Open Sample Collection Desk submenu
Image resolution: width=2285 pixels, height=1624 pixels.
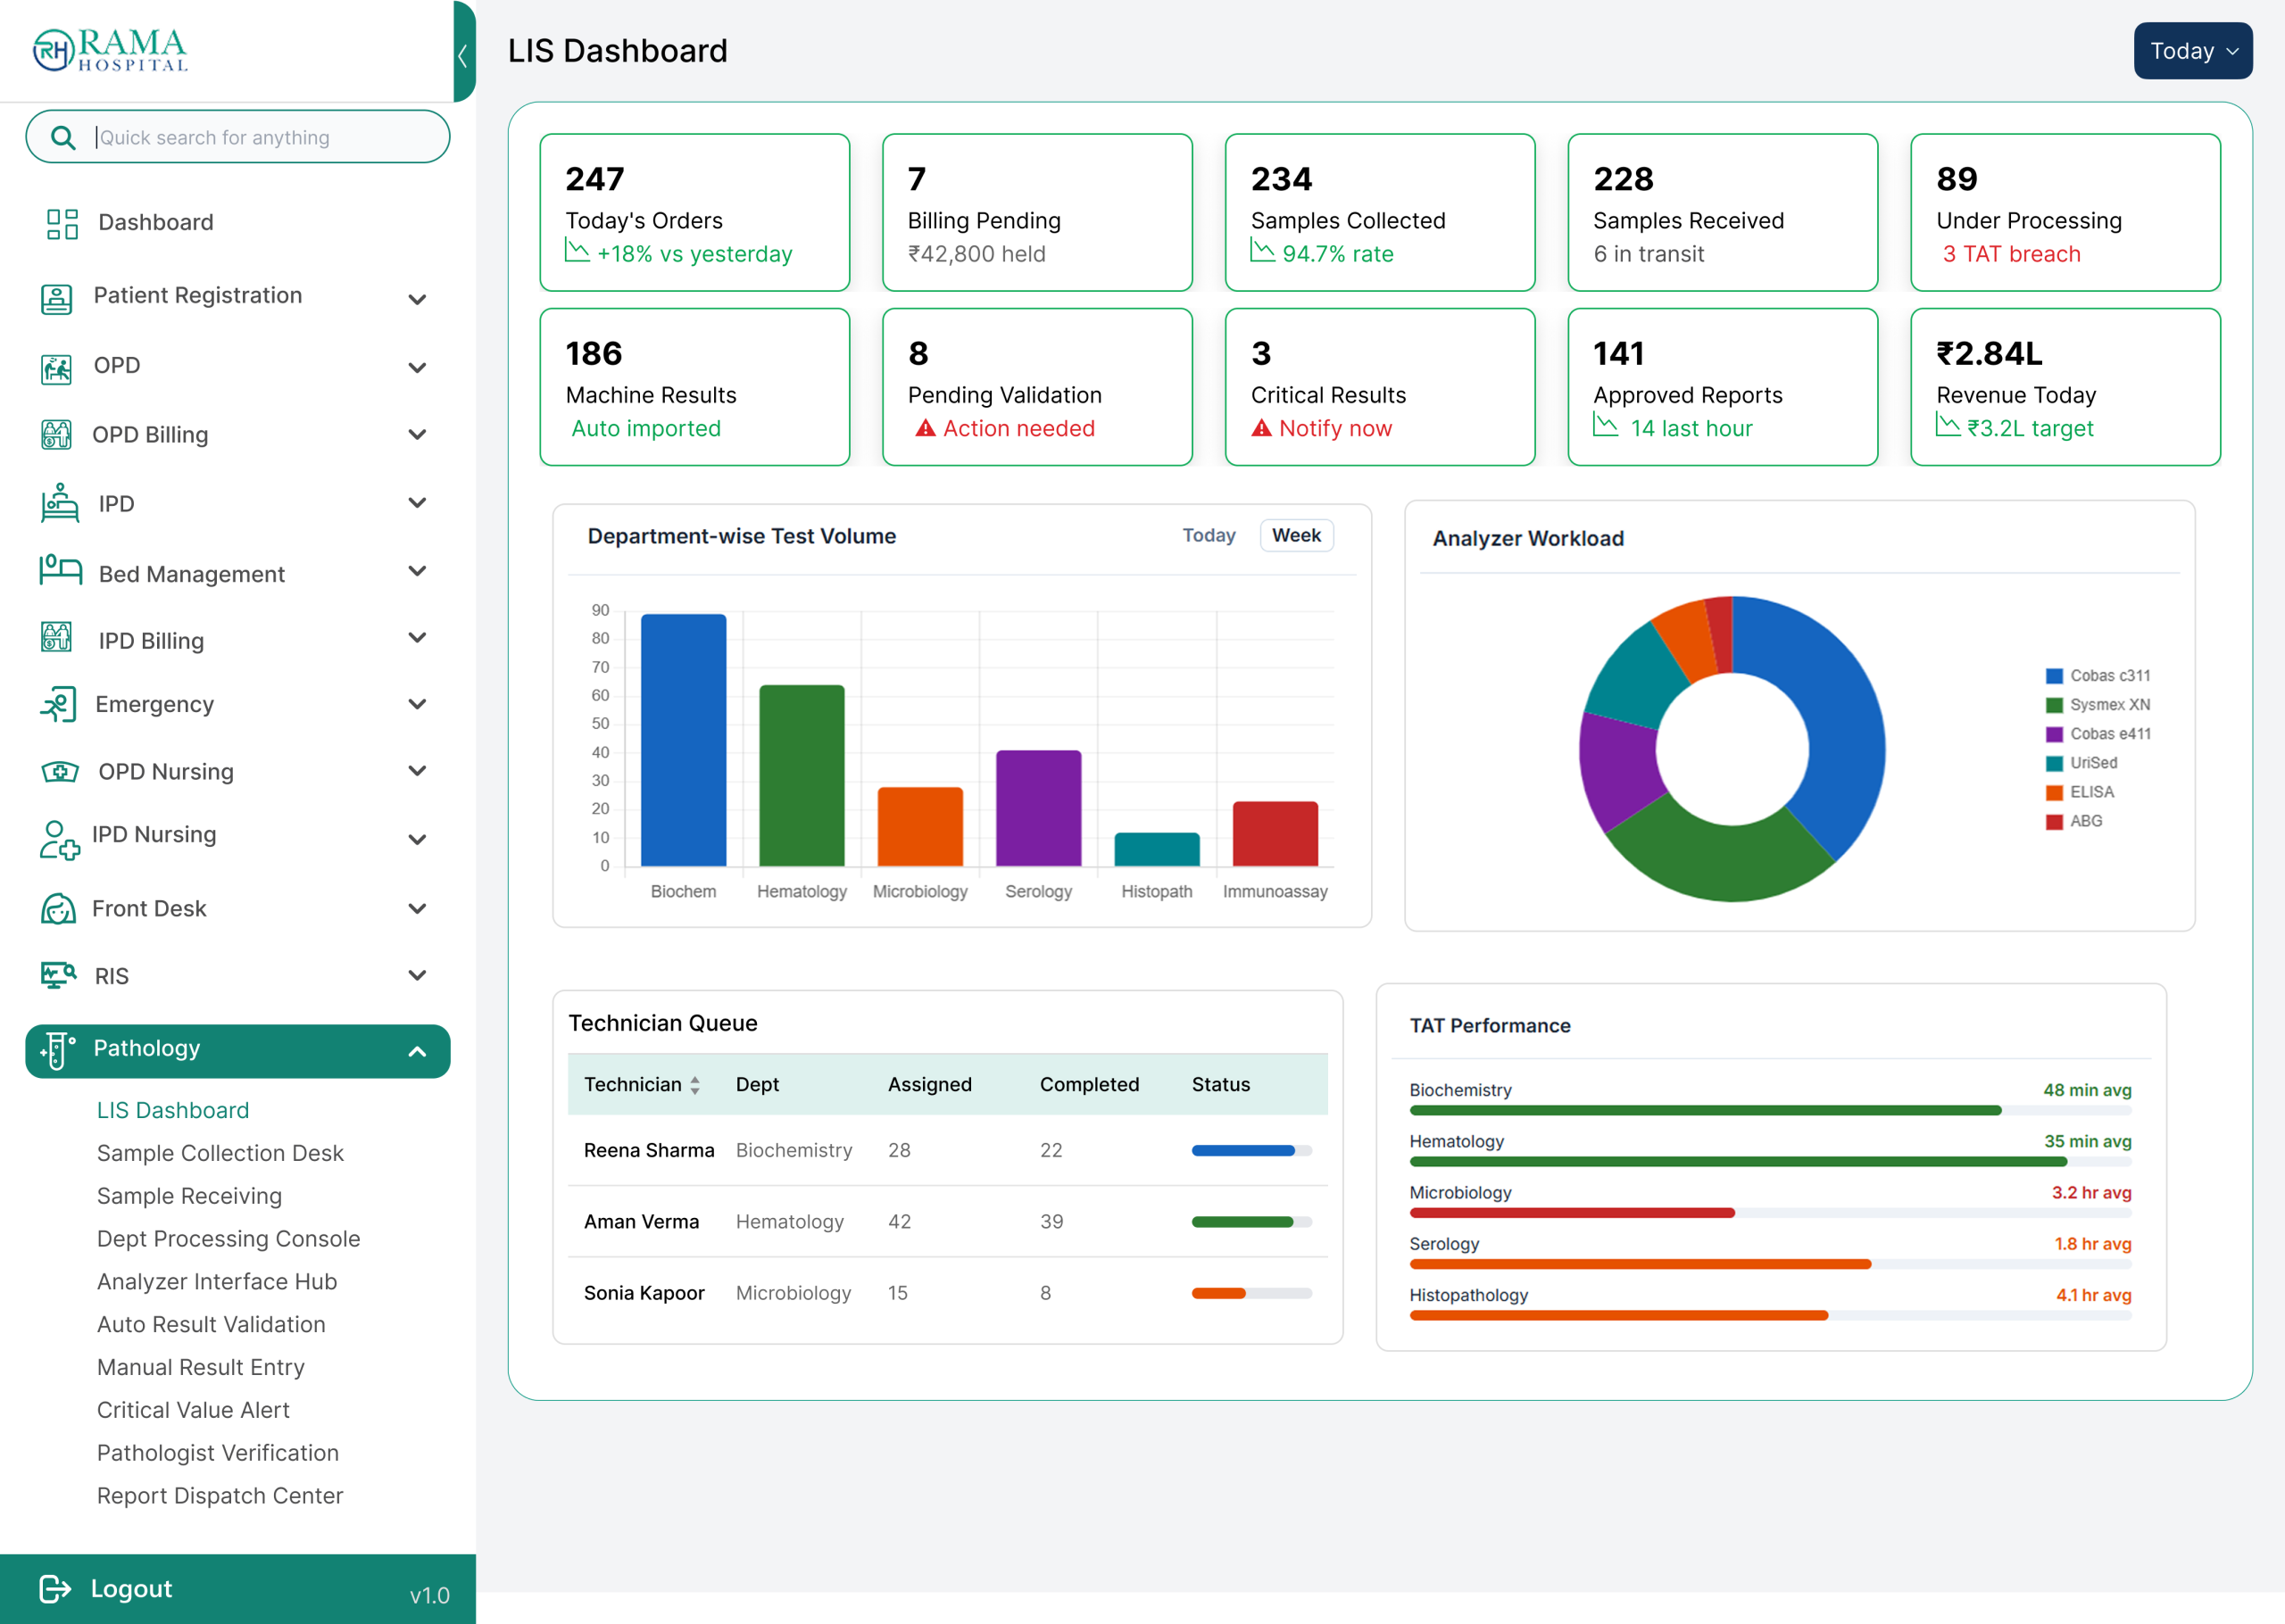pos(220,1153)
